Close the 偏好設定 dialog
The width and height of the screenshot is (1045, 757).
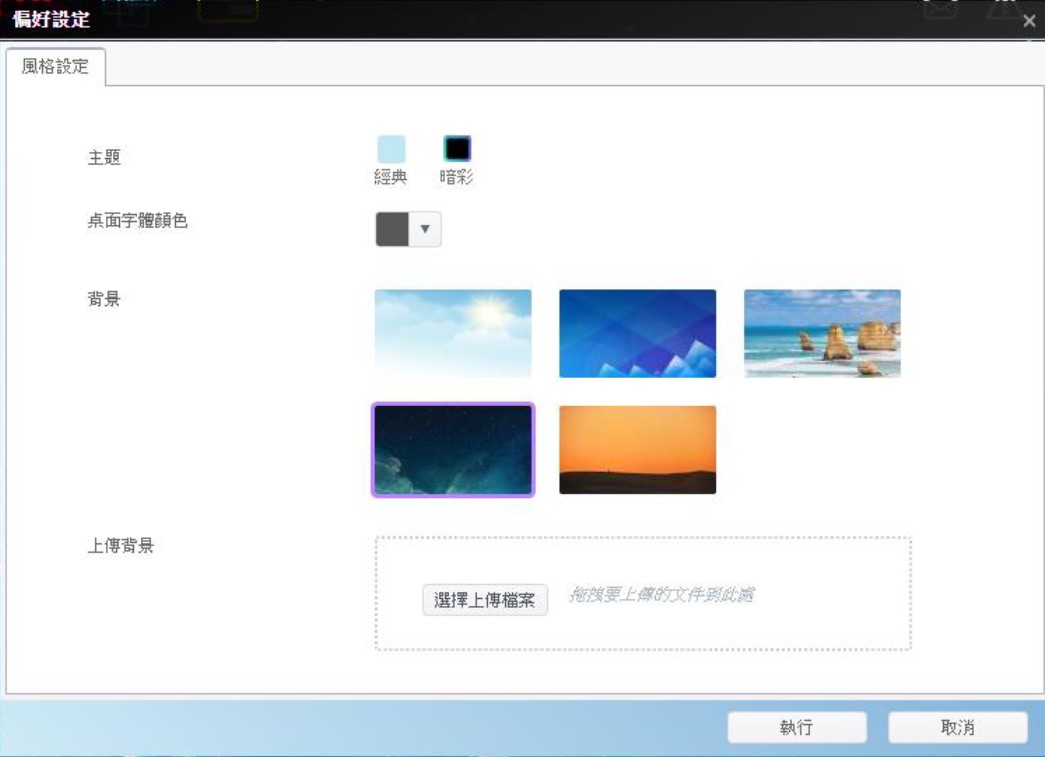(1029, 21)
